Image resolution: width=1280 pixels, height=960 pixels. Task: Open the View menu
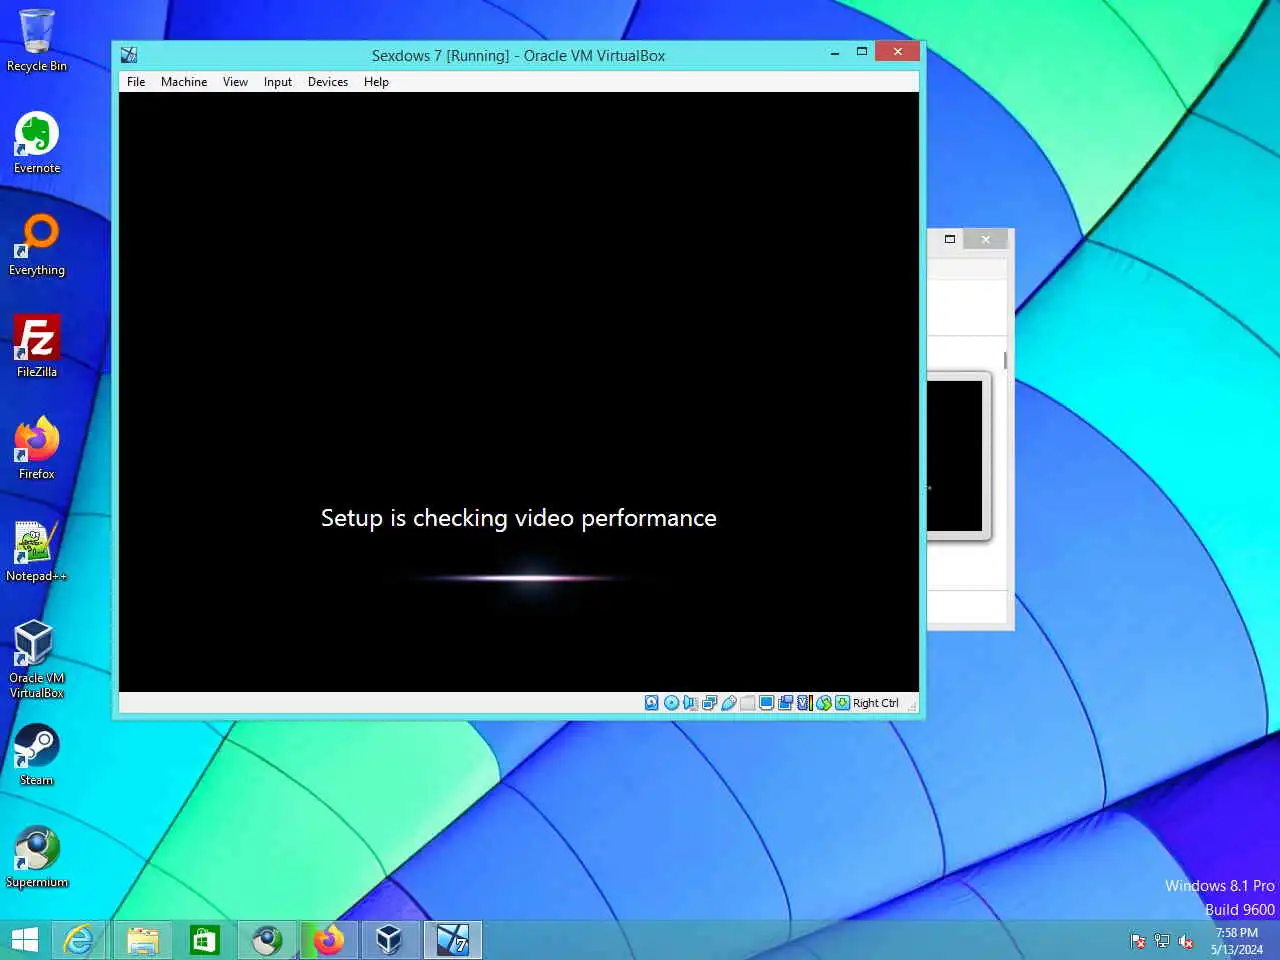(235, 82)
